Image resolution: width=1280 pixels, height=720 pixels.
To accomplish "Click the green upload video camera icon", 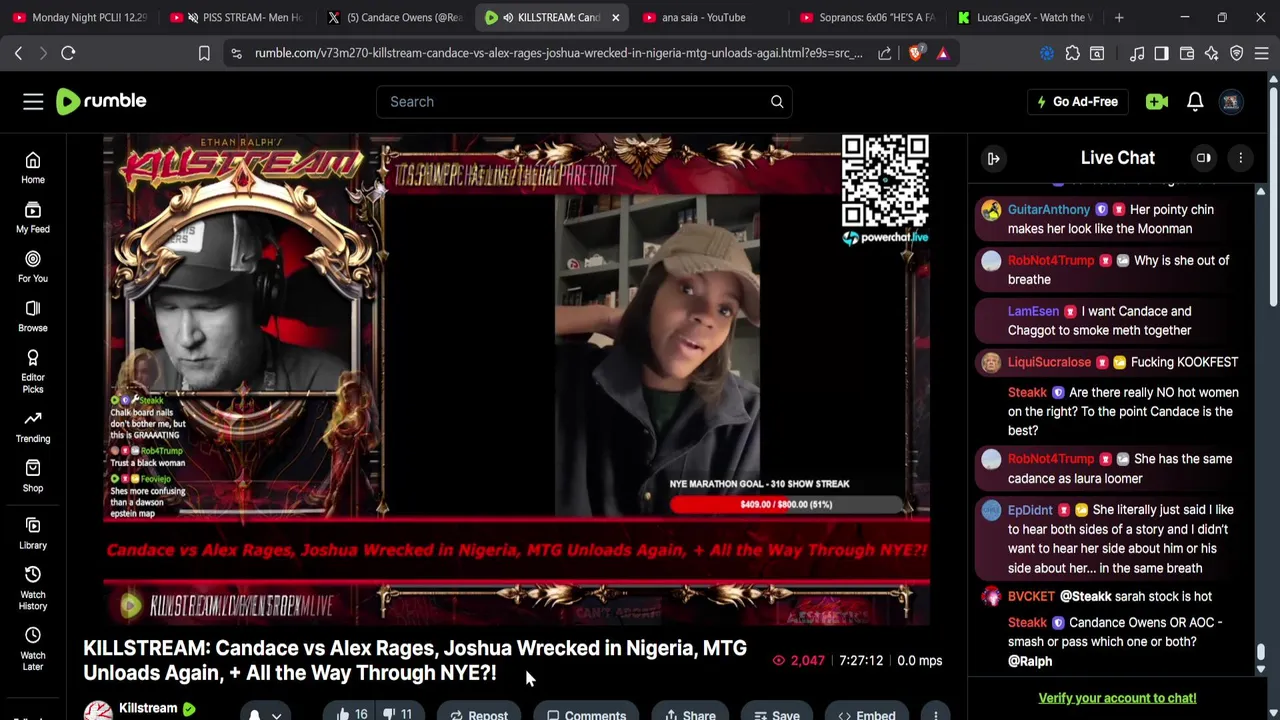I will 1157,101.
